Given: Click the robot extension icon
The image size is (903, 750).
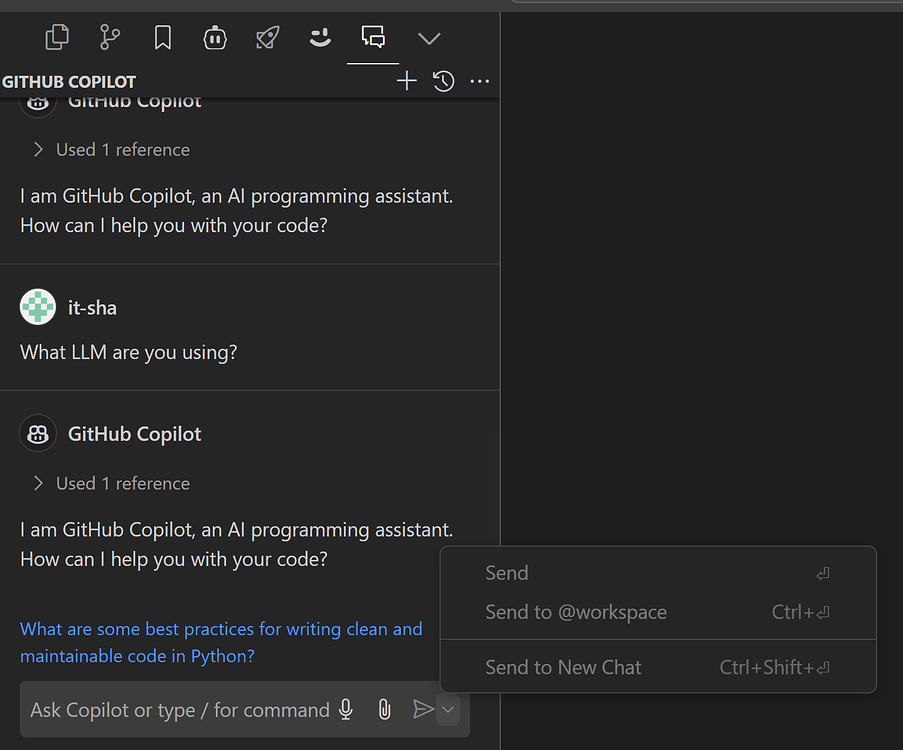Looking at the screenshot, I should (215, 38).
